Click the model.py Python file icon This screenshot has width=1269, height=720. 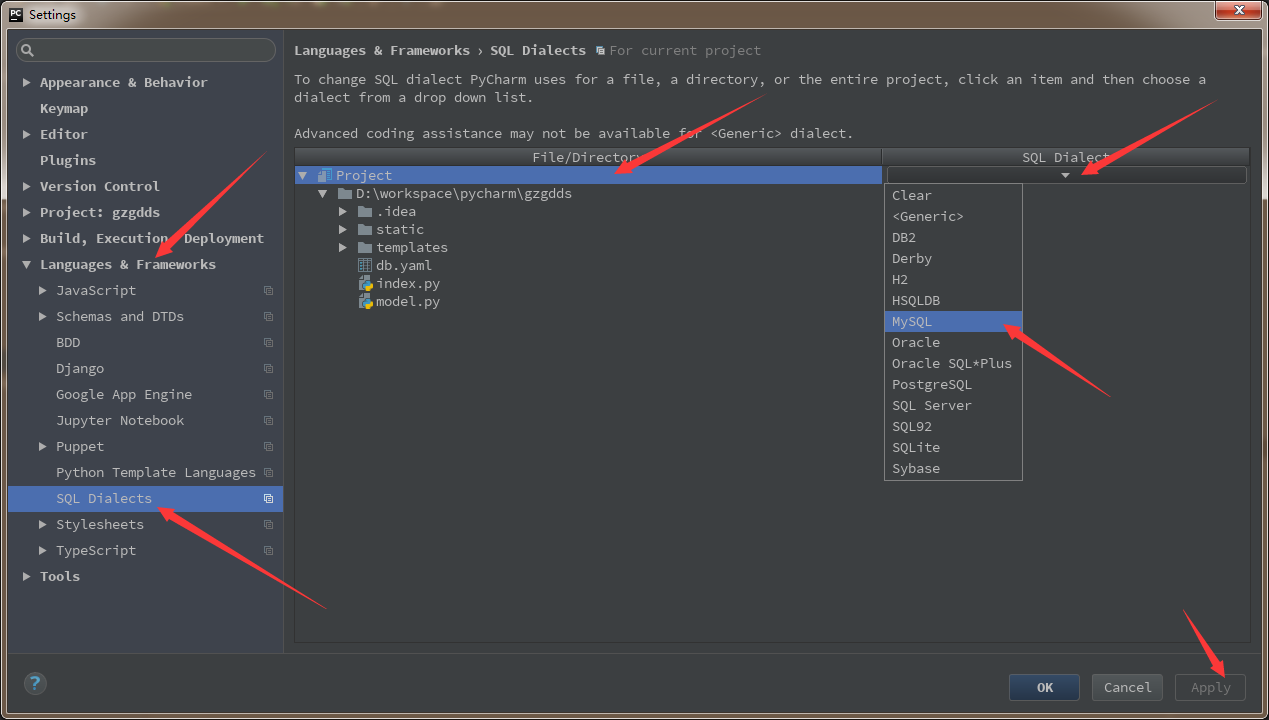365,302
